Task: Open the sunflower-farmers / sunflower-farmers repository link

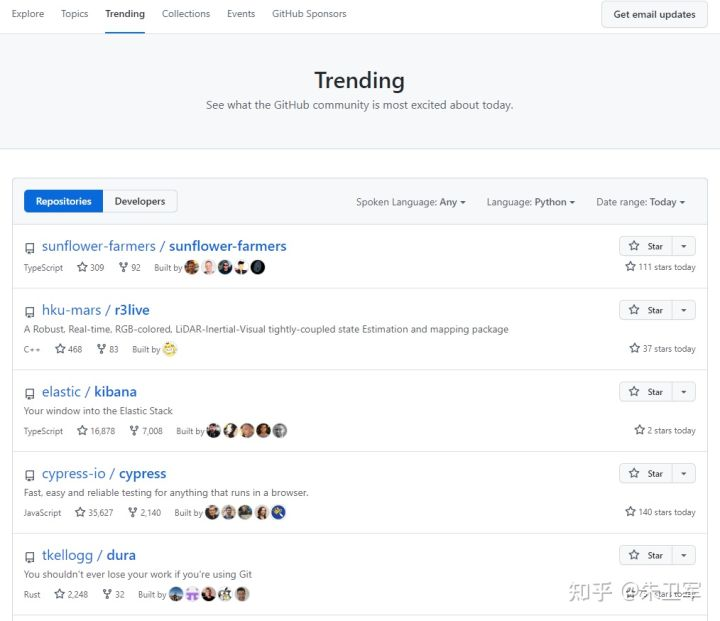Action: [164, 246]
